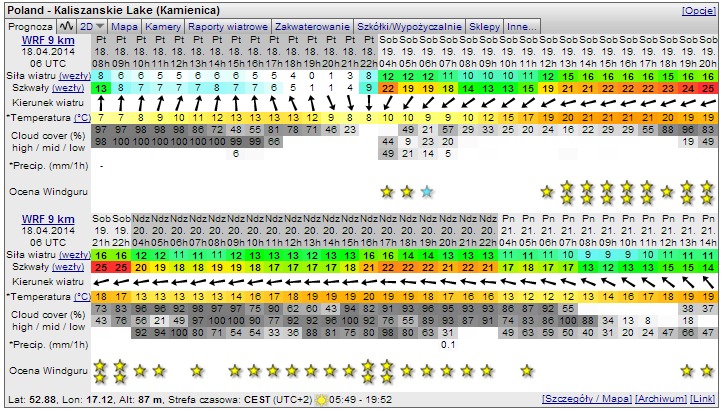Select the lower Kierunek wiatru label

pos(48,282)
